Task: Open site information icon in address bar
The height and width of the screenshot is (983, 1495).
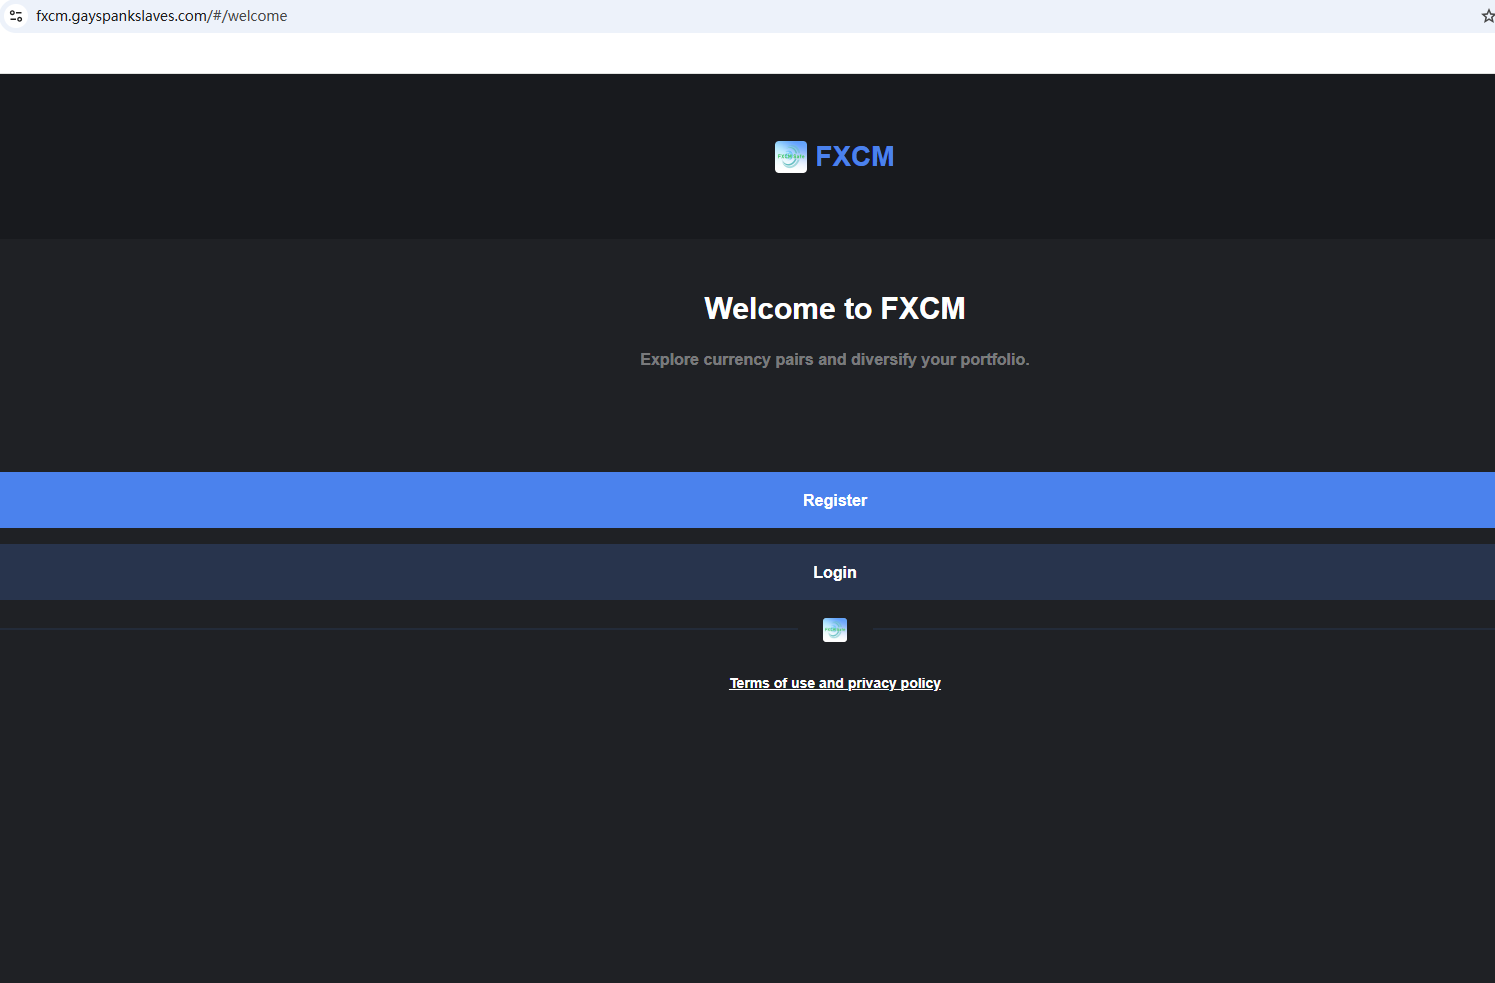Action: pyautogui.click(x=16, y=16)
